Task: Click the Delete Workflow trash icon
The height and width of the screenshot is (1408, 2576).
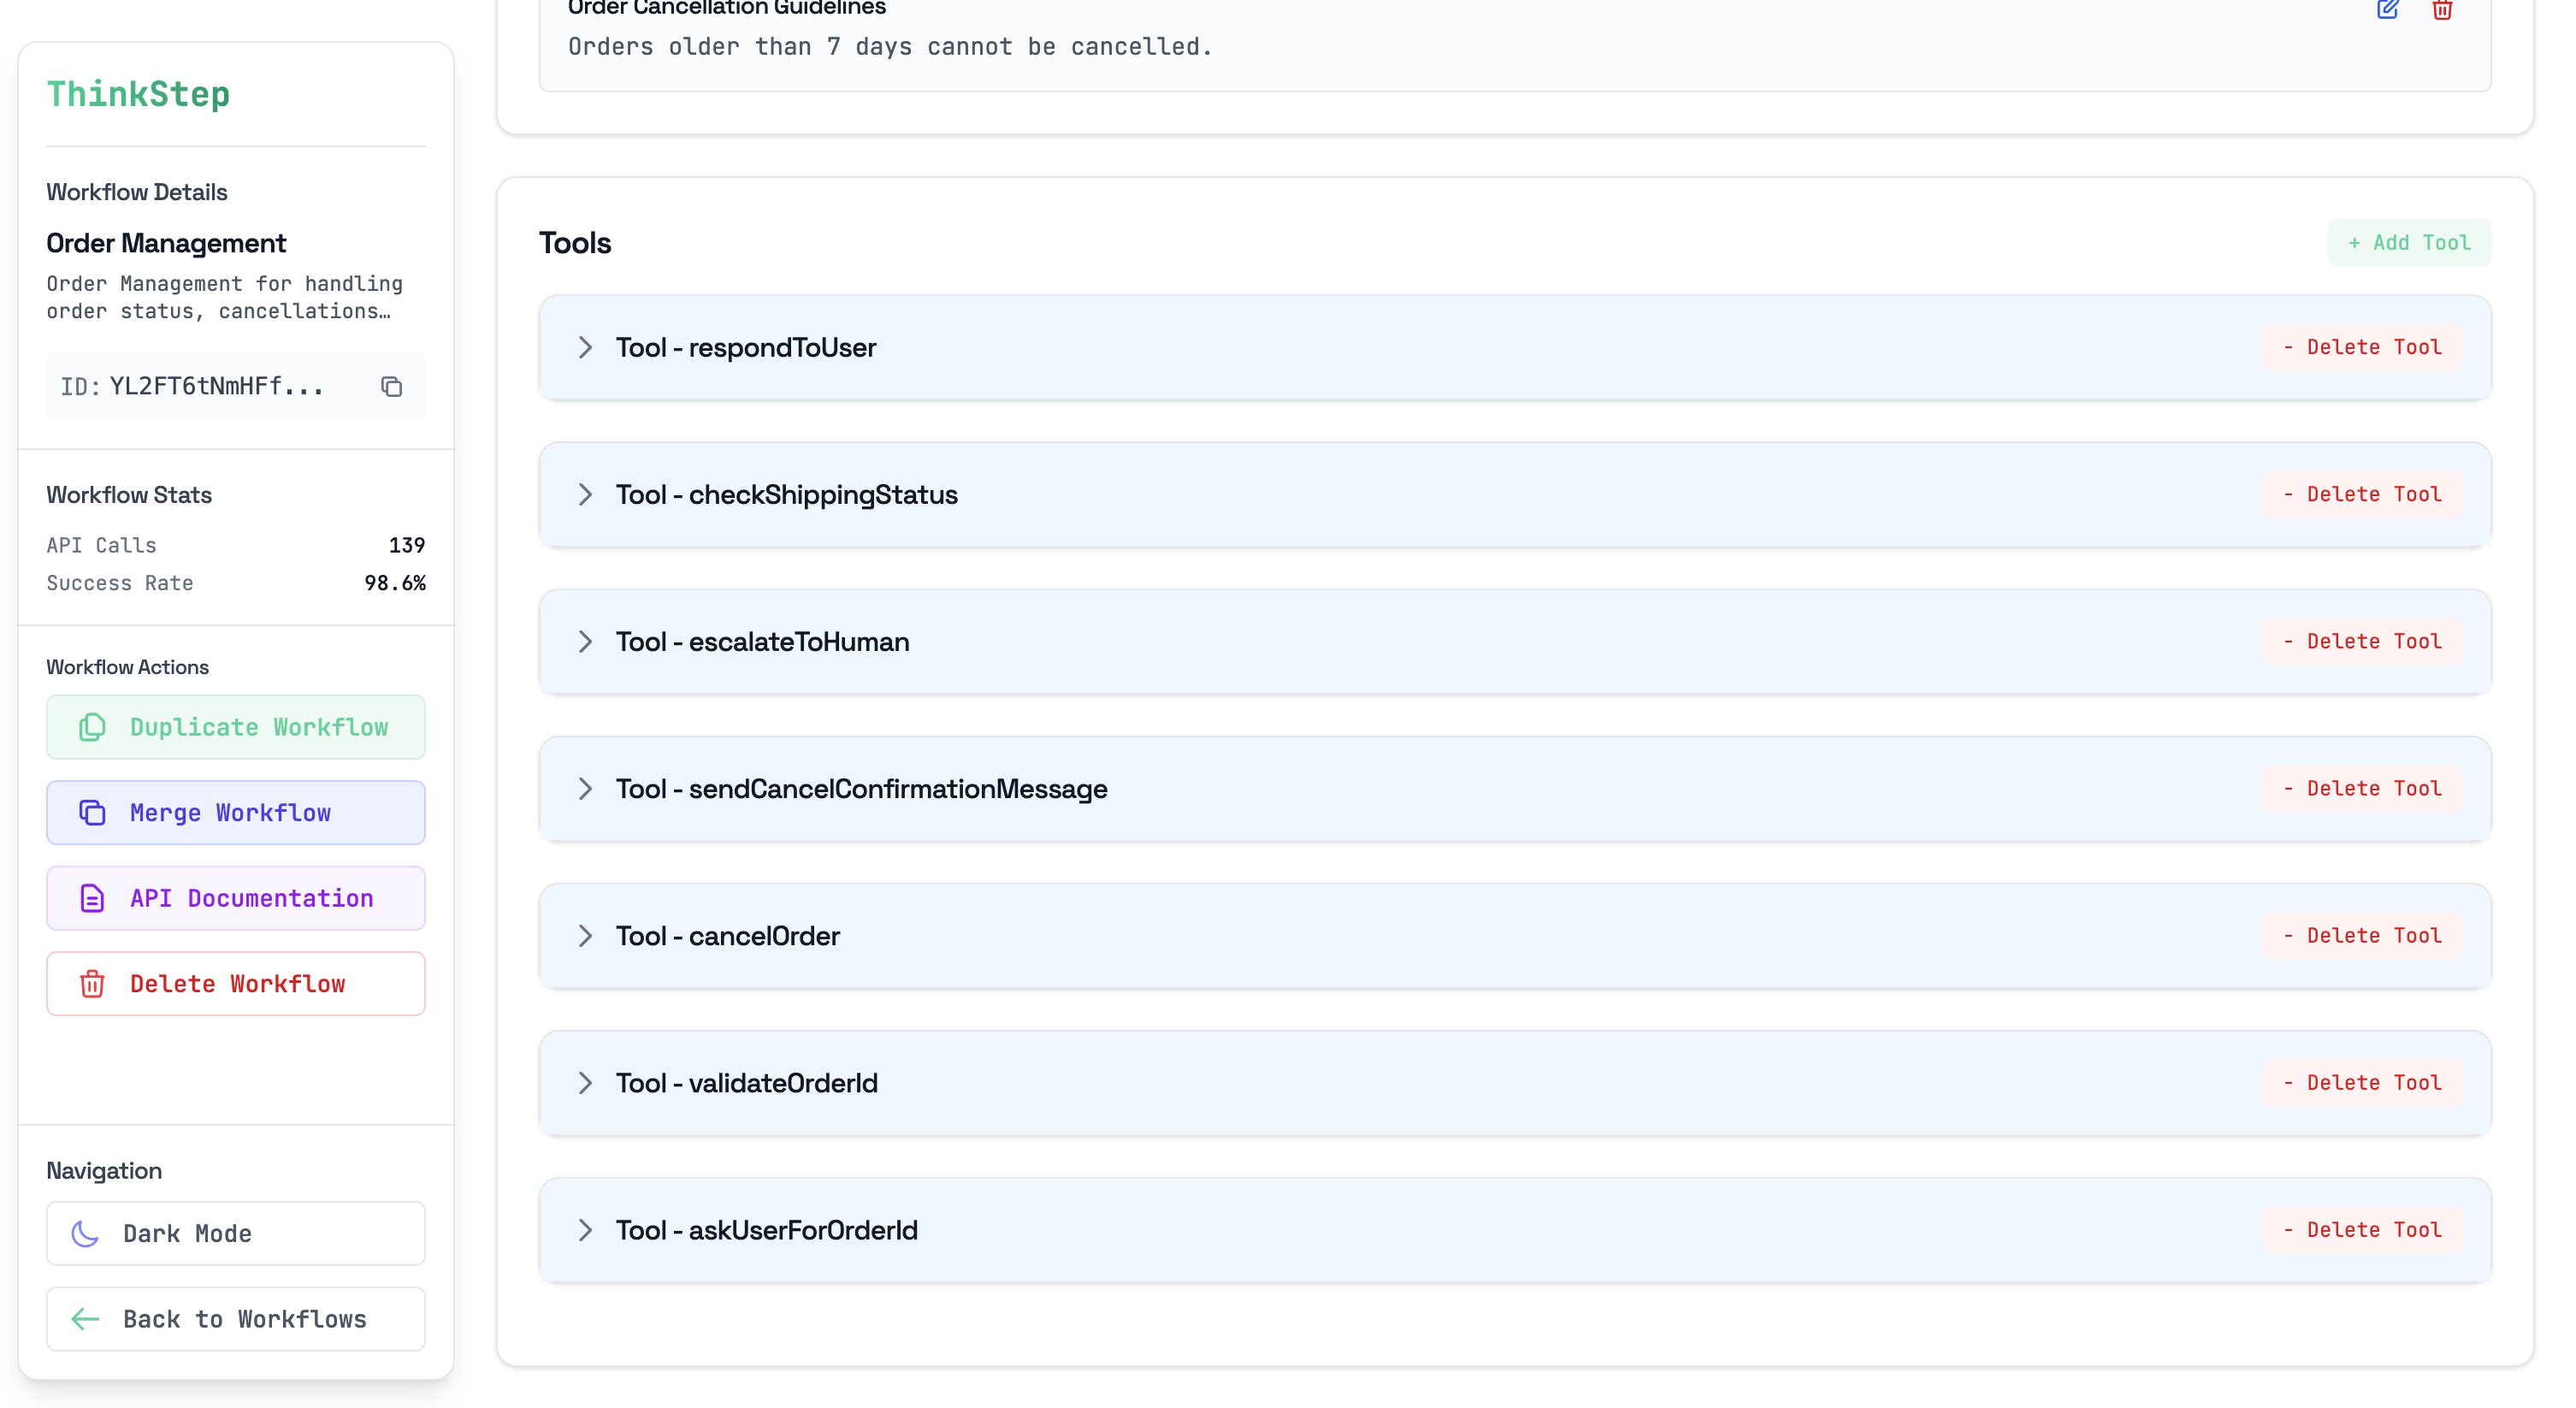Action: 92,984
